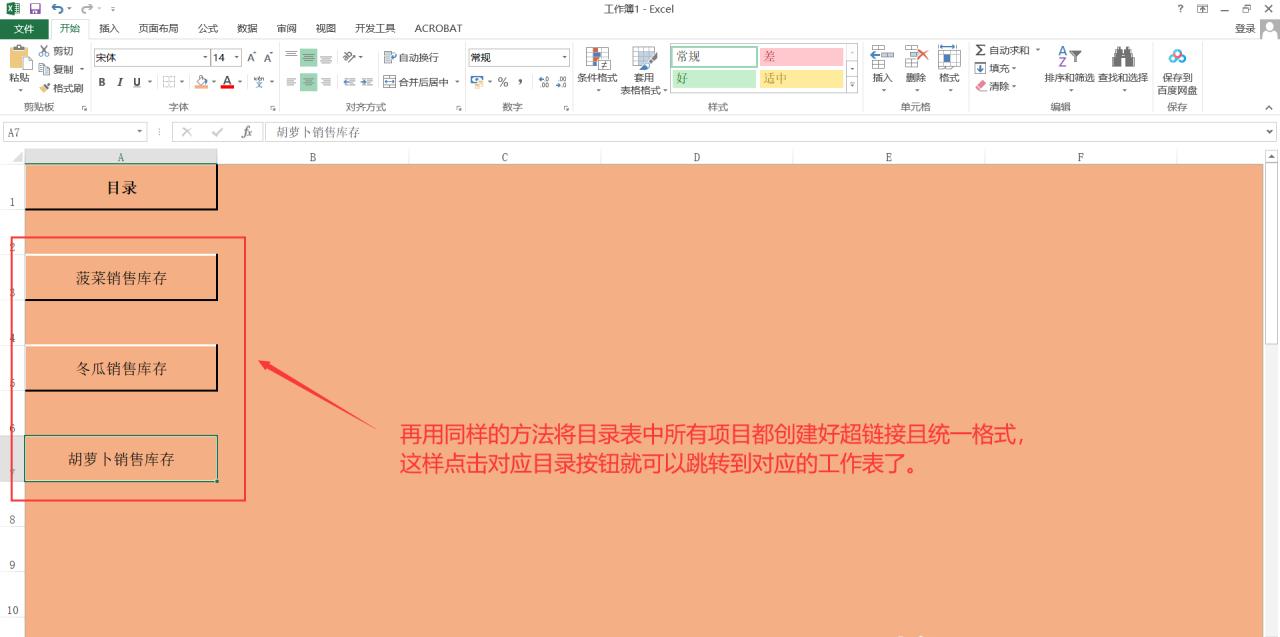Expand the Name Box dropdown arrow
This screenshot has width=1280, height=637.
(x=140, y=132)
